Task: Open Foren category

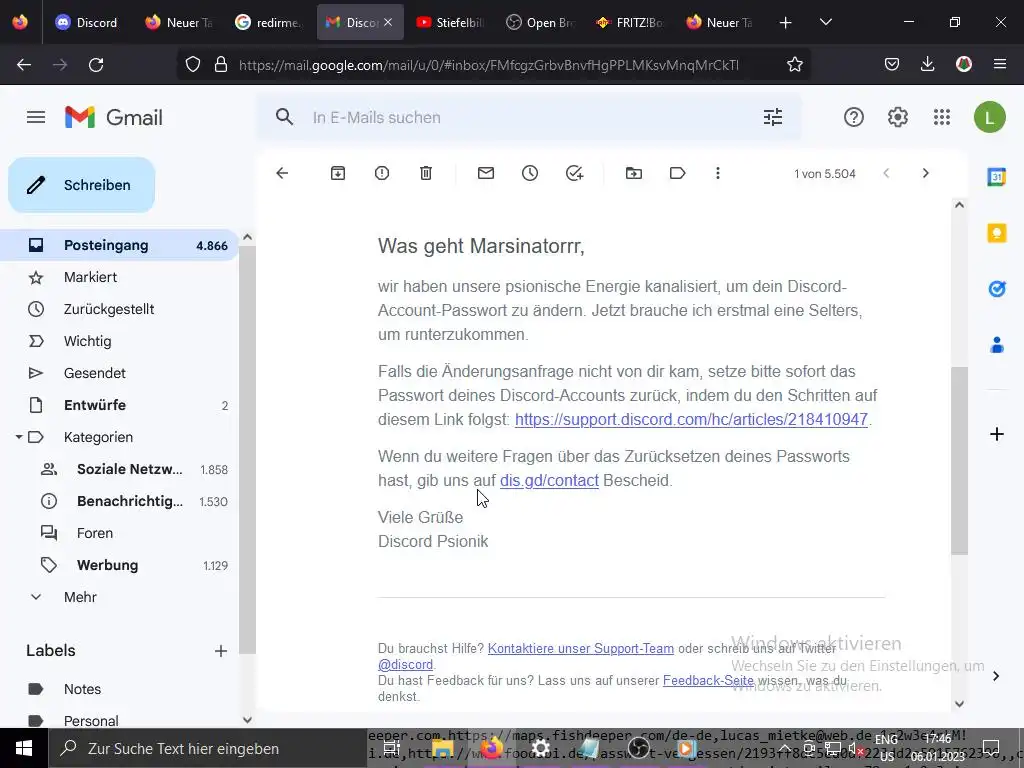Action: point(119,534)
